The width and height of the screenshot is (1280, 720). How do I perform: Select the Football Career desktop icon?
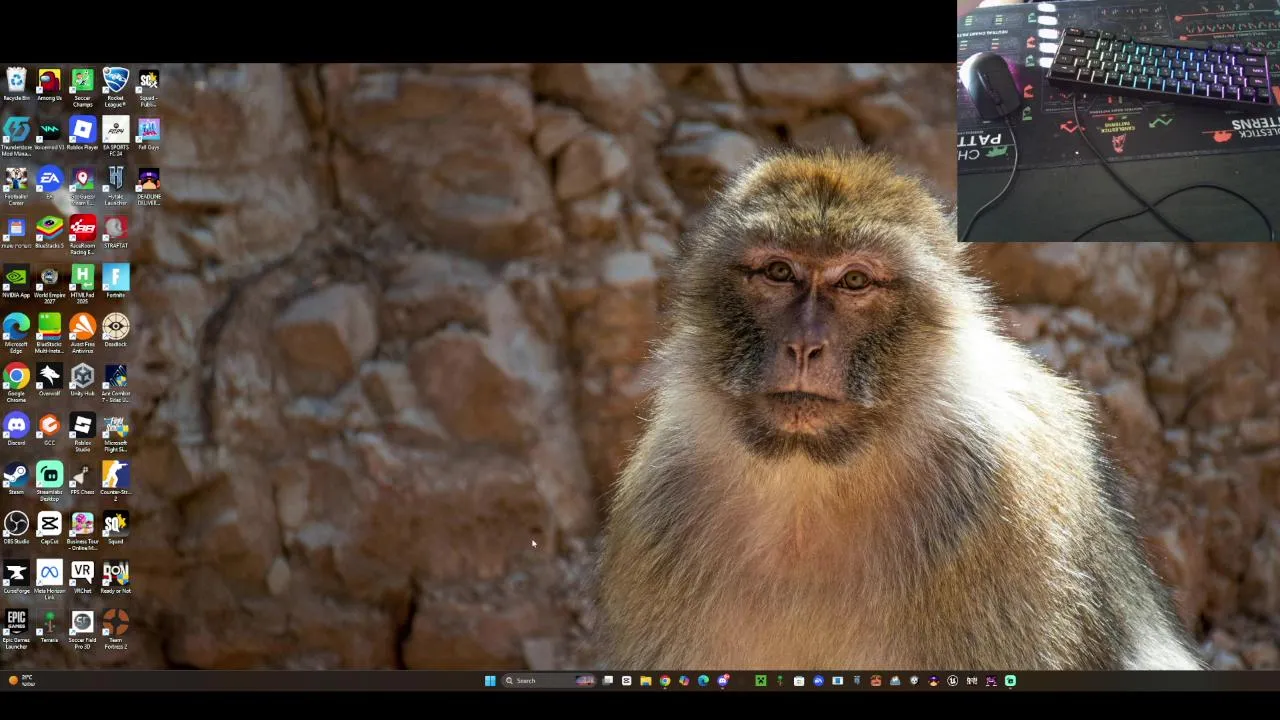[x=16, y=186]
